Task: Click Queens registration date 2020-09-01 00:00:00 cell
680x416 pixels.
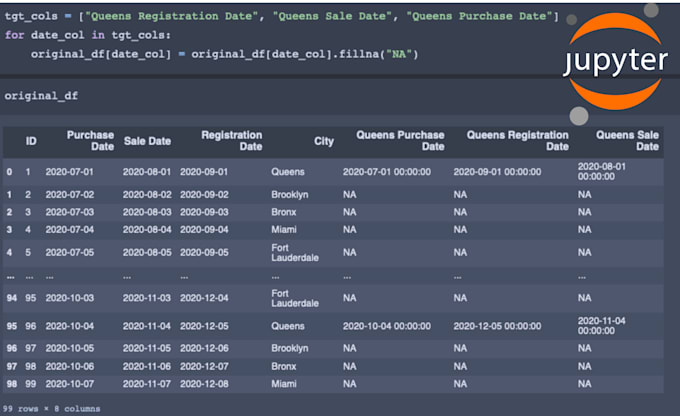Action: point(497,172)
